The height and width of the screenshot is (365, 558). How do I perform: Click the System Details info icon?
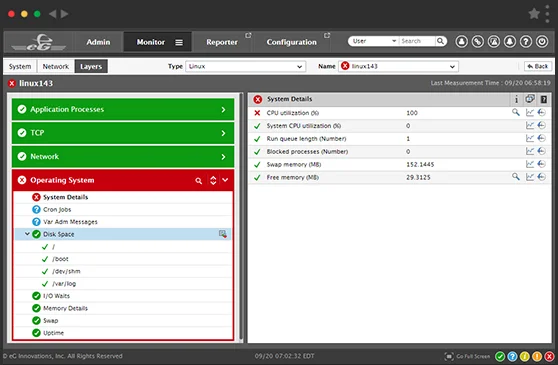pos(516,100)
